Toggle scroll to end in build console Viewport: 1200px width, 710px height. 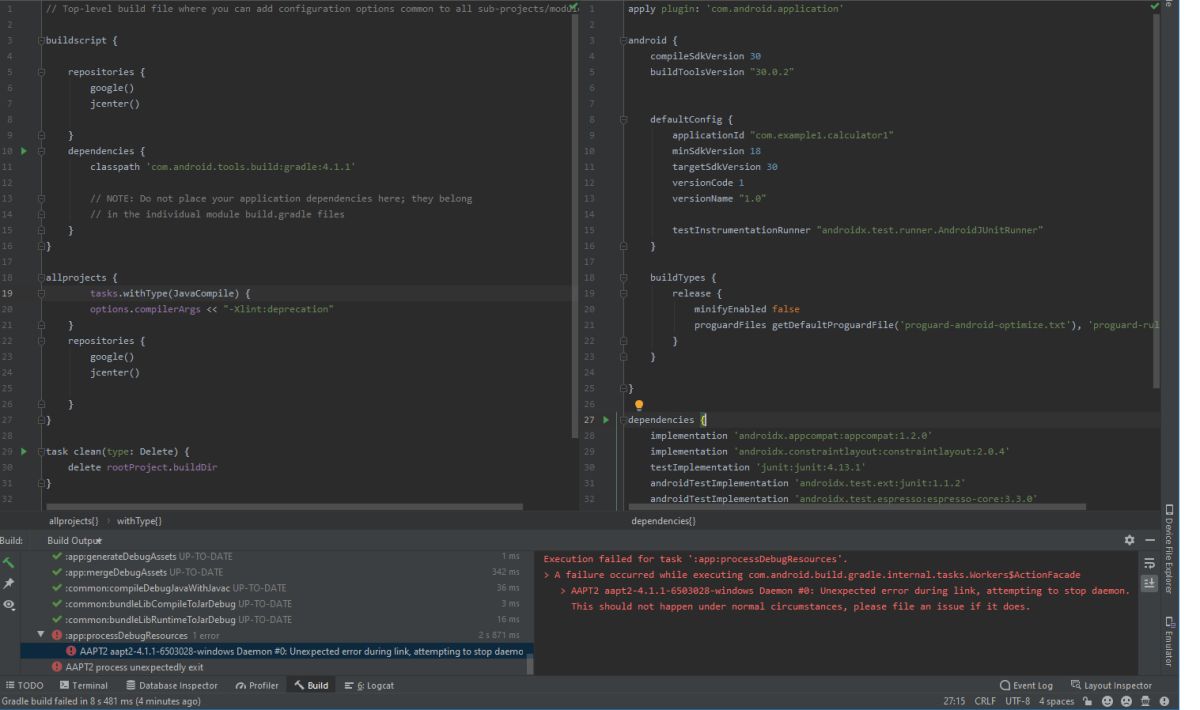coord(1149,584)
